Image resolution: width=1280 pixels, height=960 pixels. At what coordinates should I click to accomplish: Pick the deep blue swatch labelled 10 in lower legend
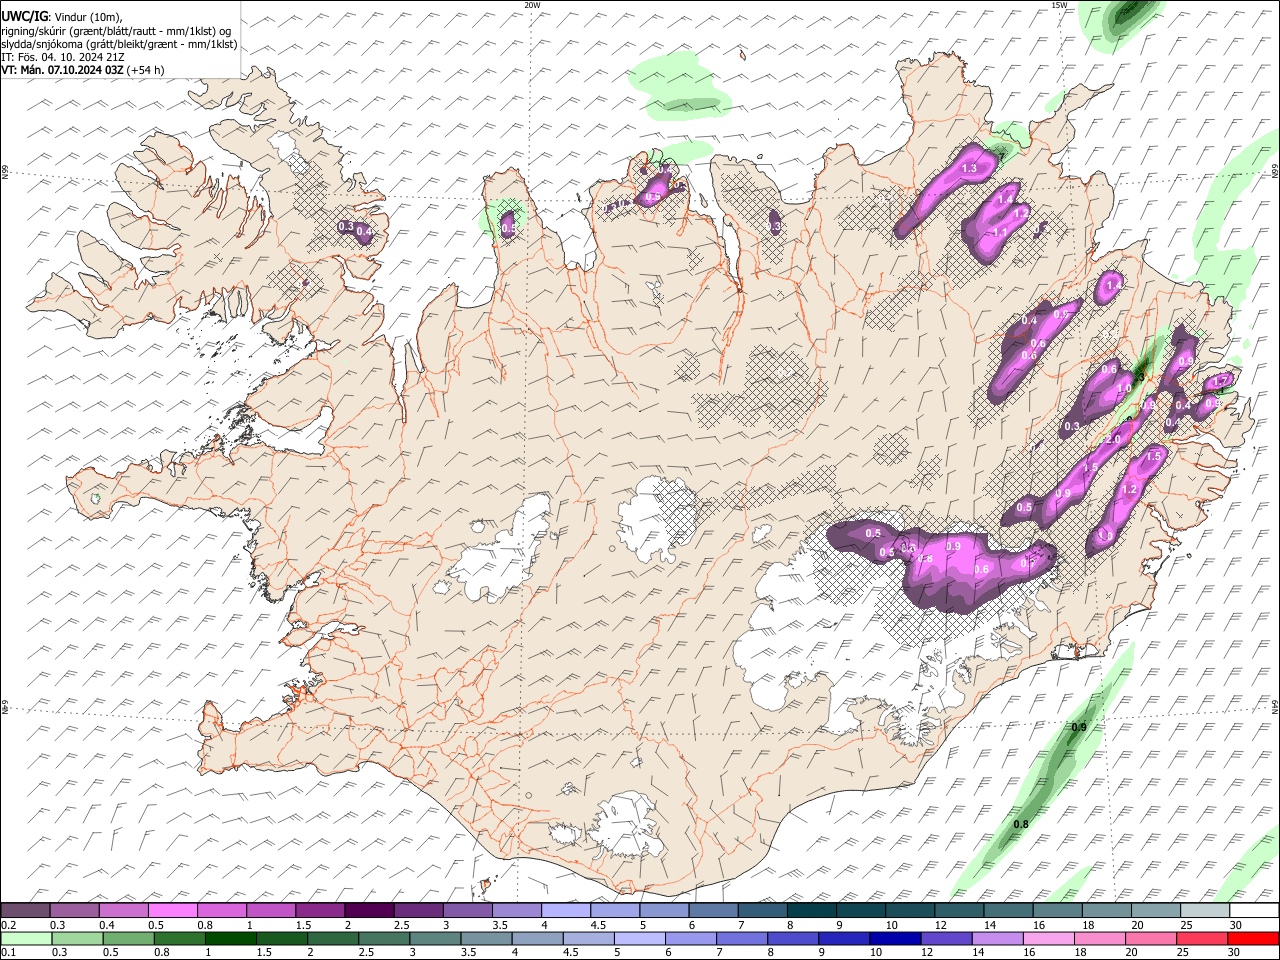[x=896, y=938]
